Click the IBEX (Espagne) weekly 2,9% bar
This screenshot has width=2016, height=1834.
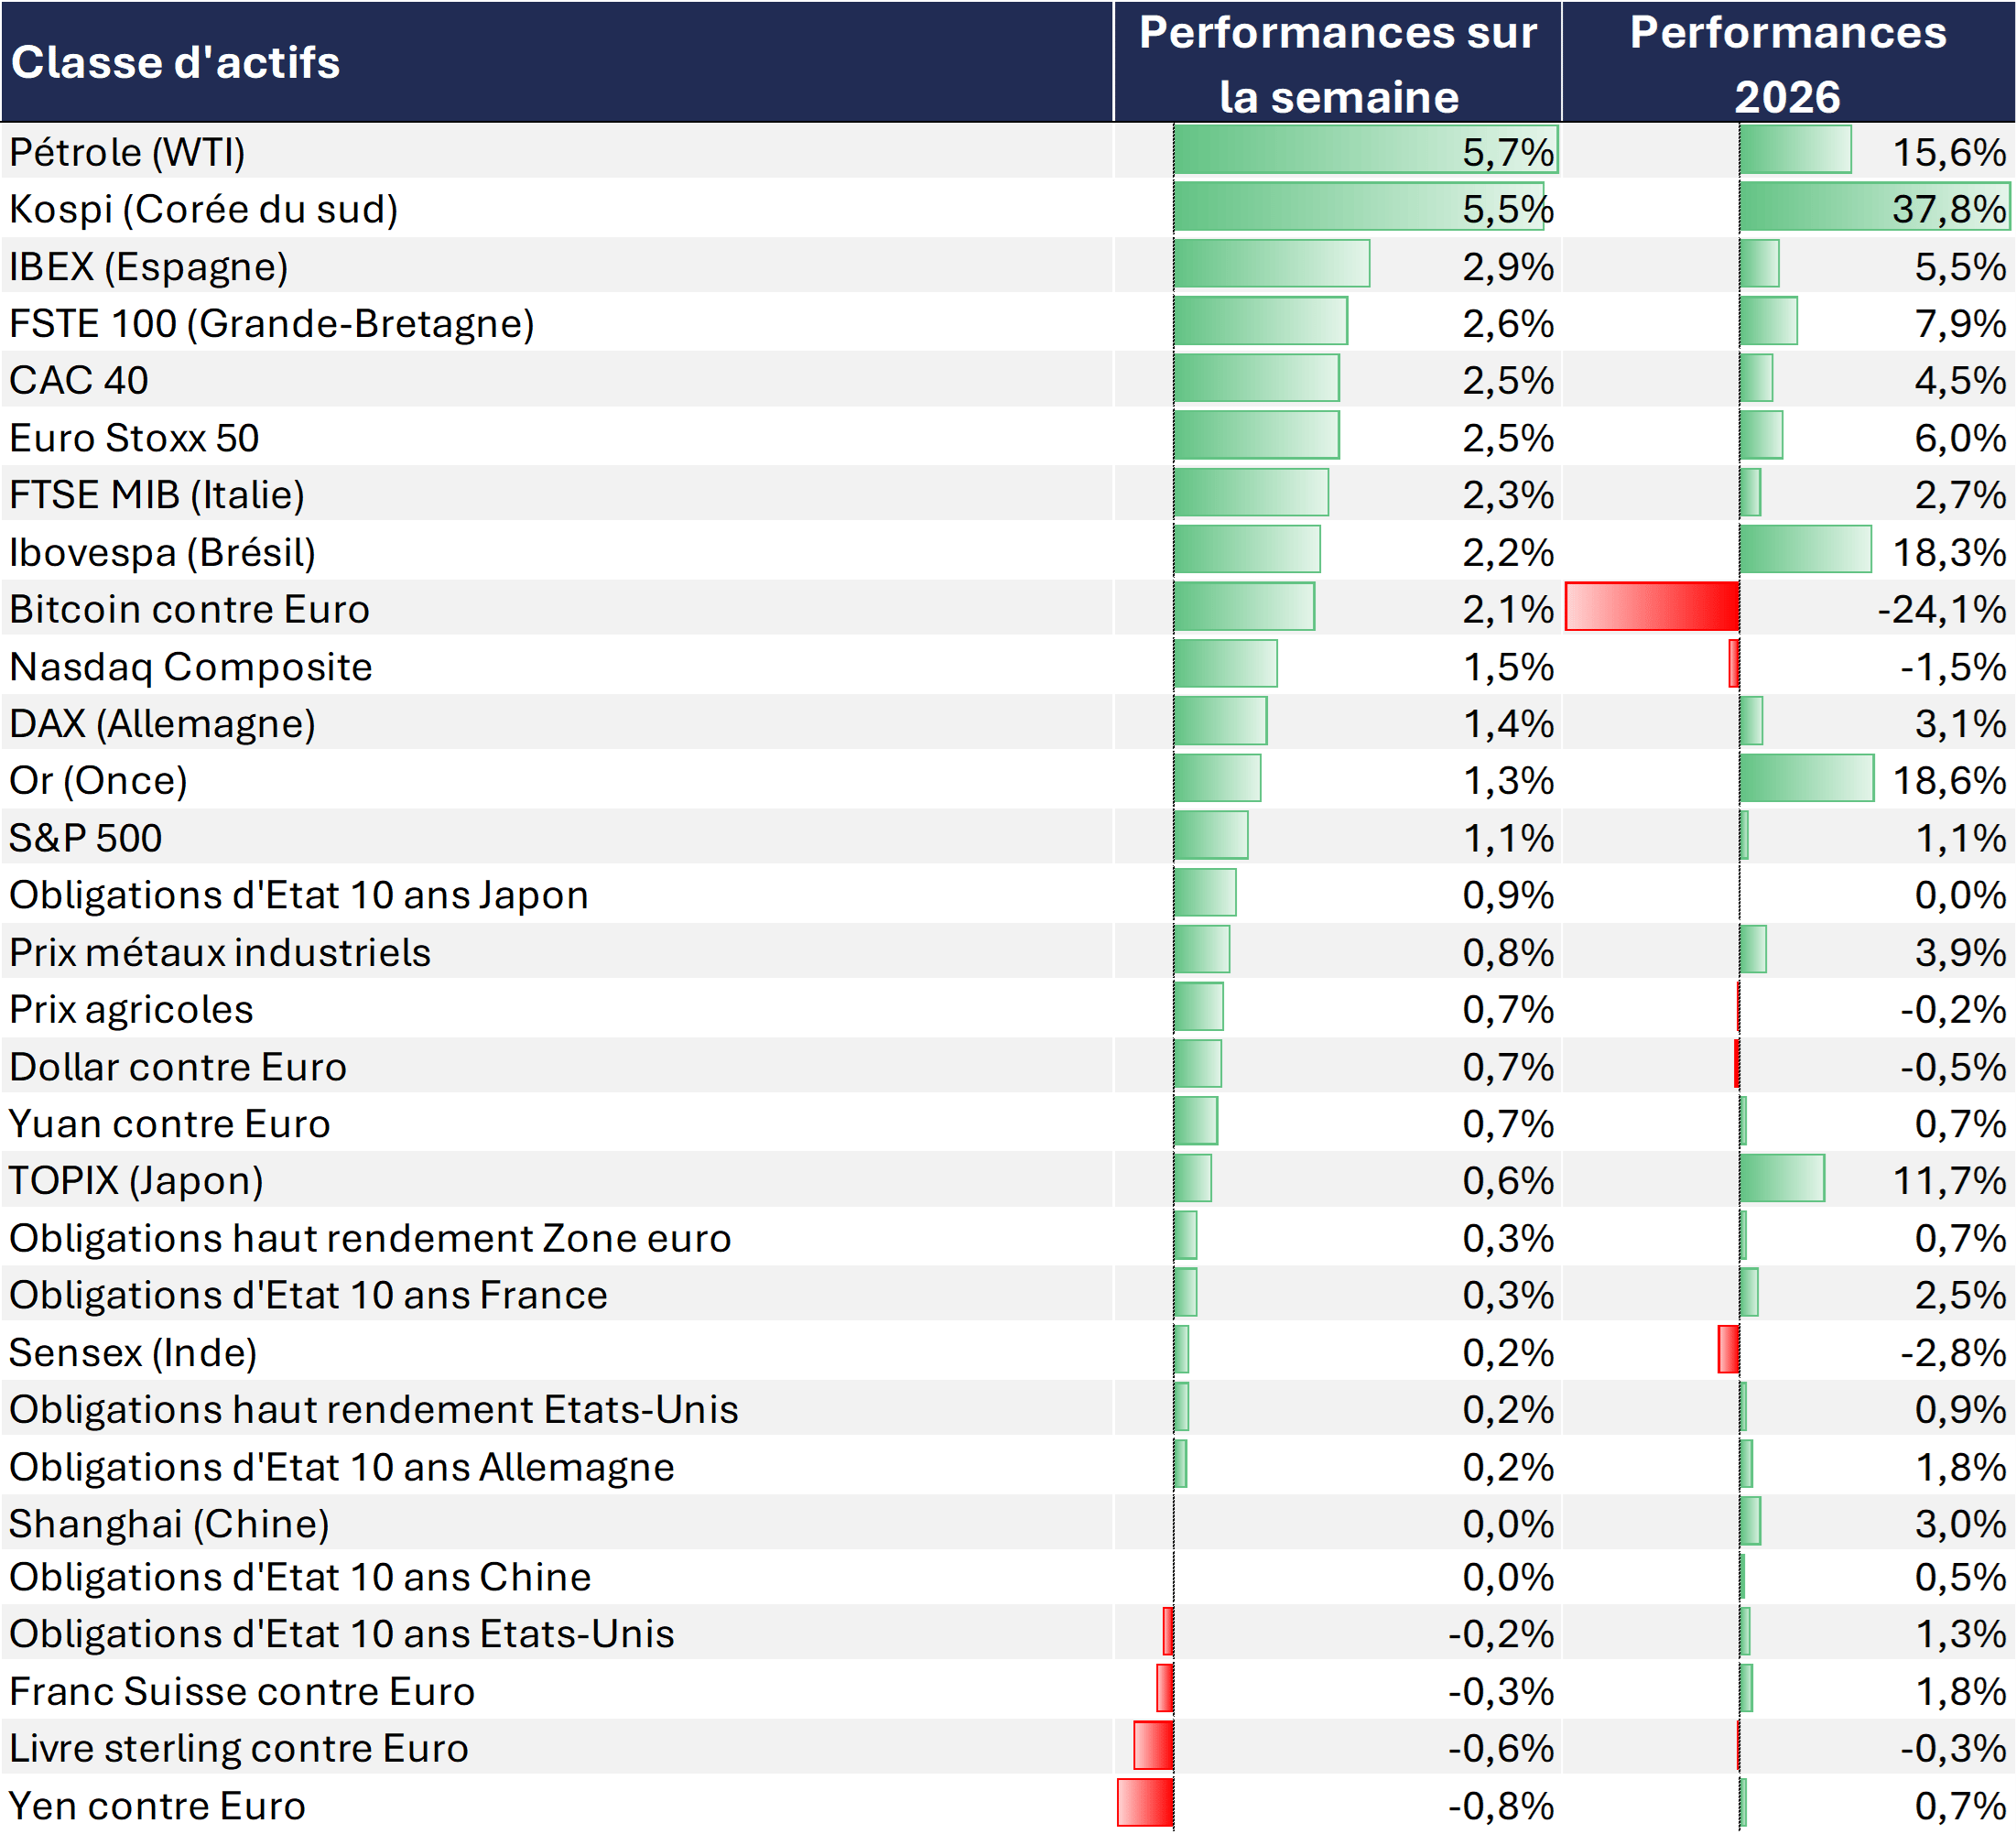[x=1271, y=265]
